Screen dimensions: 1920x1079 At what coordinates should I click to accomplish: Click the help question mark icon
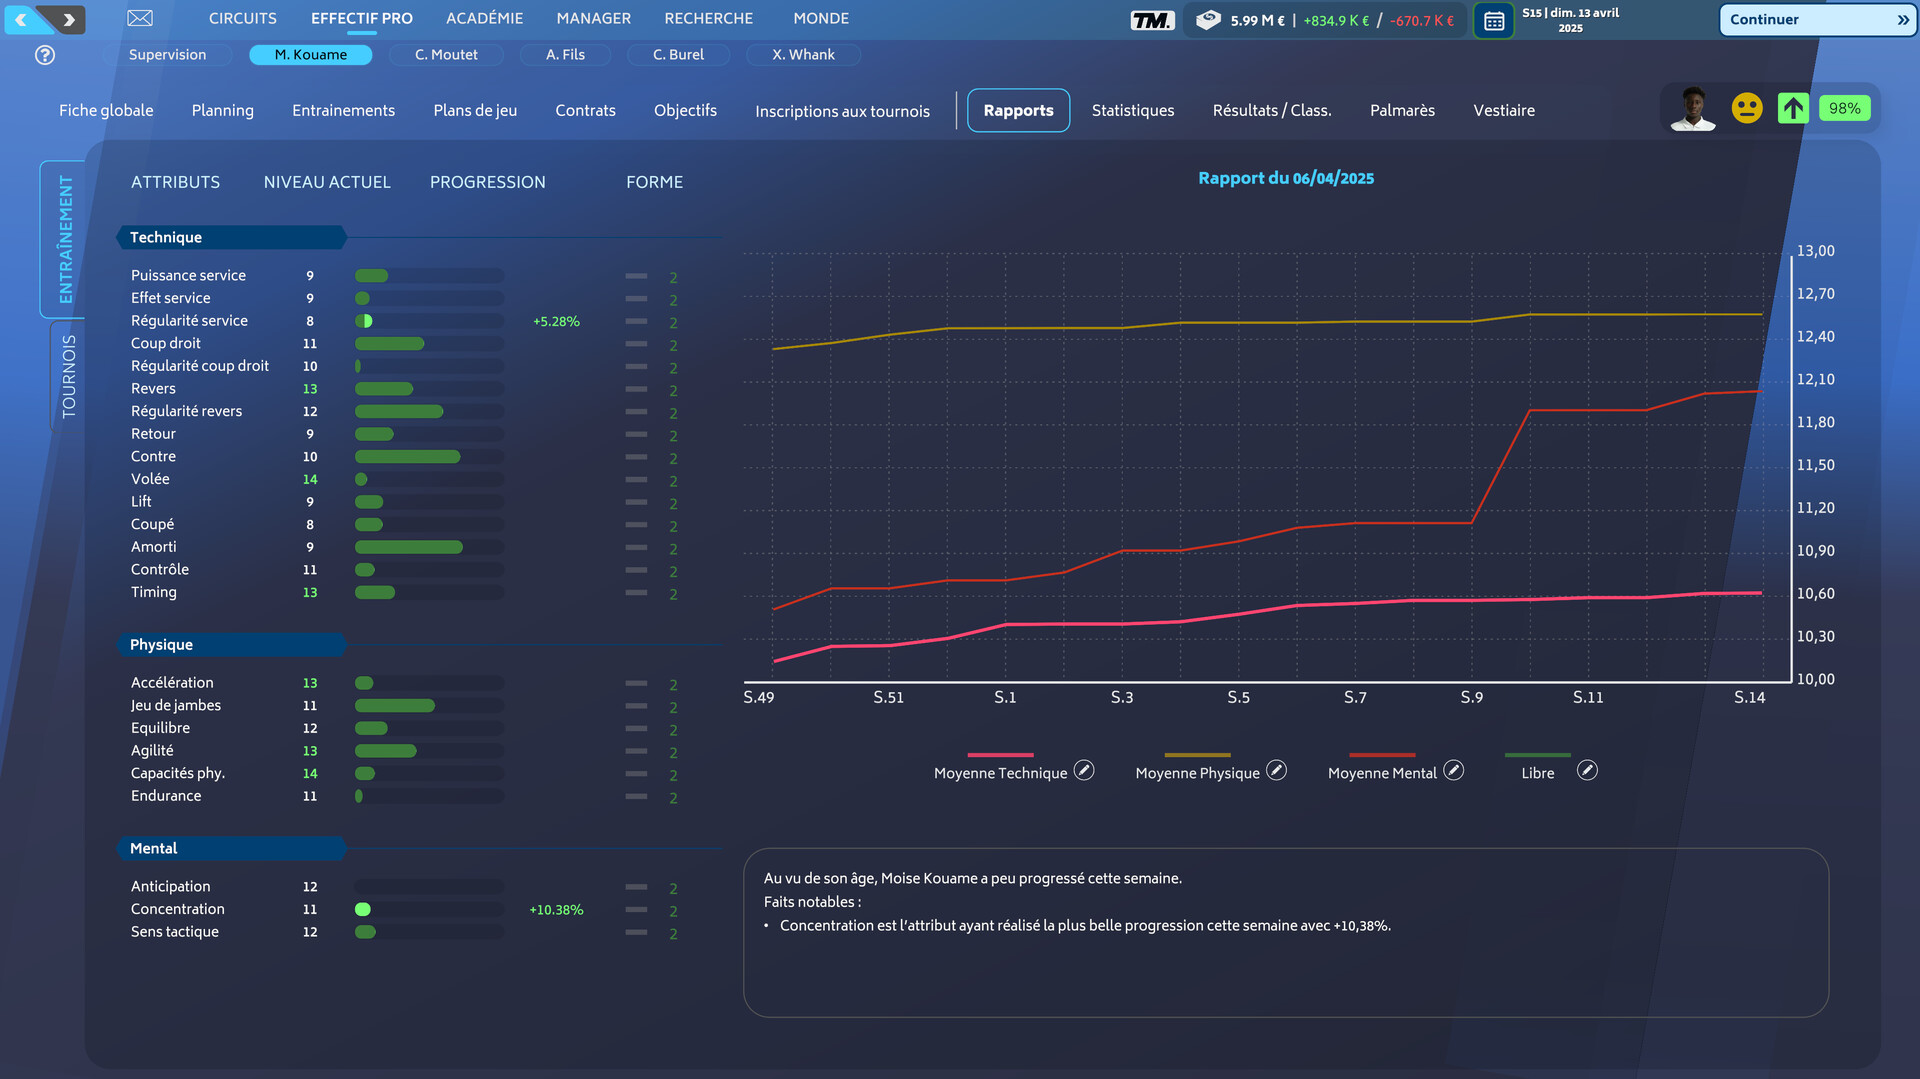coord(45,55)
